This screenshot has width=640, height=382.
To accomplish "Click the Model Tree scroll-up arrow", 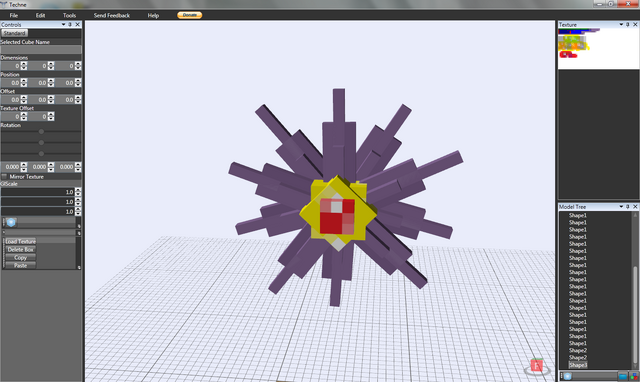I will pyautogui.click(x=635, y=215).
